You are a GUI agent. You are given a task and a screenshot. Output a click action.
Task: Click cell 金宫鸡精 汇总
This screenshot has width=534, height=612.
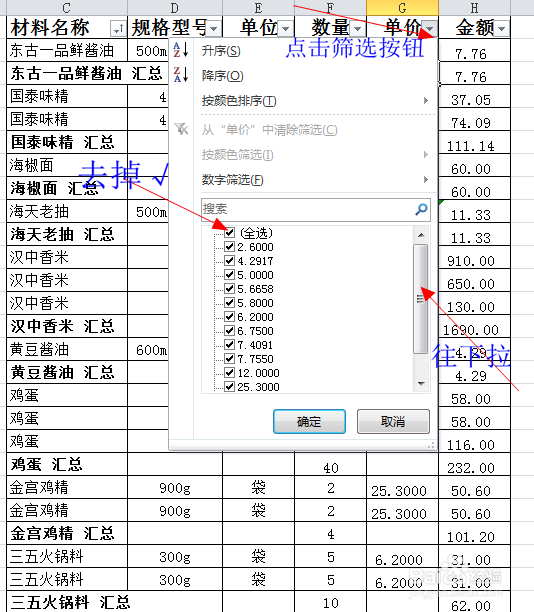[67, 533]
